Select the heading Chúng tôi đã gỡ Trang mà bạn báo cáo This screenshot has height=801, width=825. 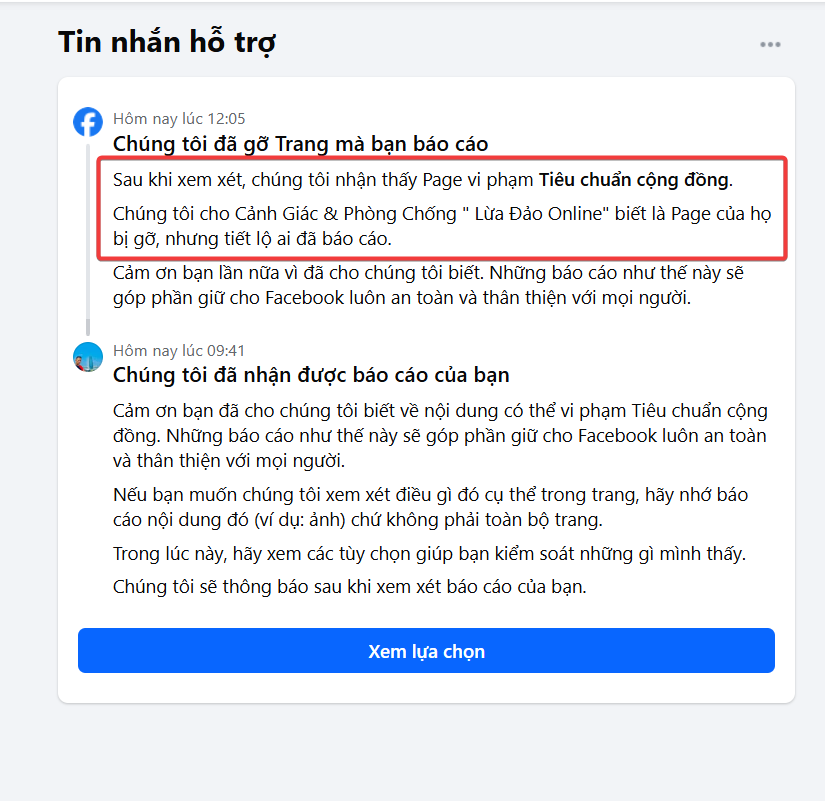pyautogui.click(x=300, y=144)
